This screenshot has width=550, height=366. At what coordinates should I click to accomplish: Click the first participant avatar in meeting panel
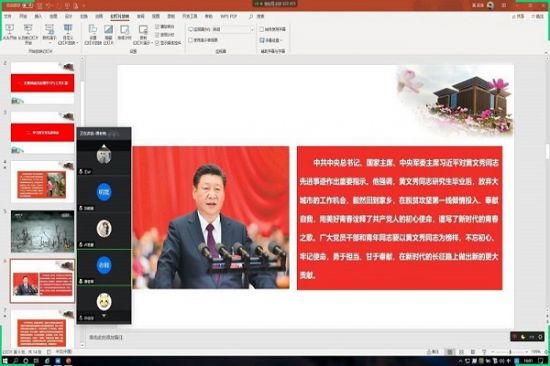[104, 156]
